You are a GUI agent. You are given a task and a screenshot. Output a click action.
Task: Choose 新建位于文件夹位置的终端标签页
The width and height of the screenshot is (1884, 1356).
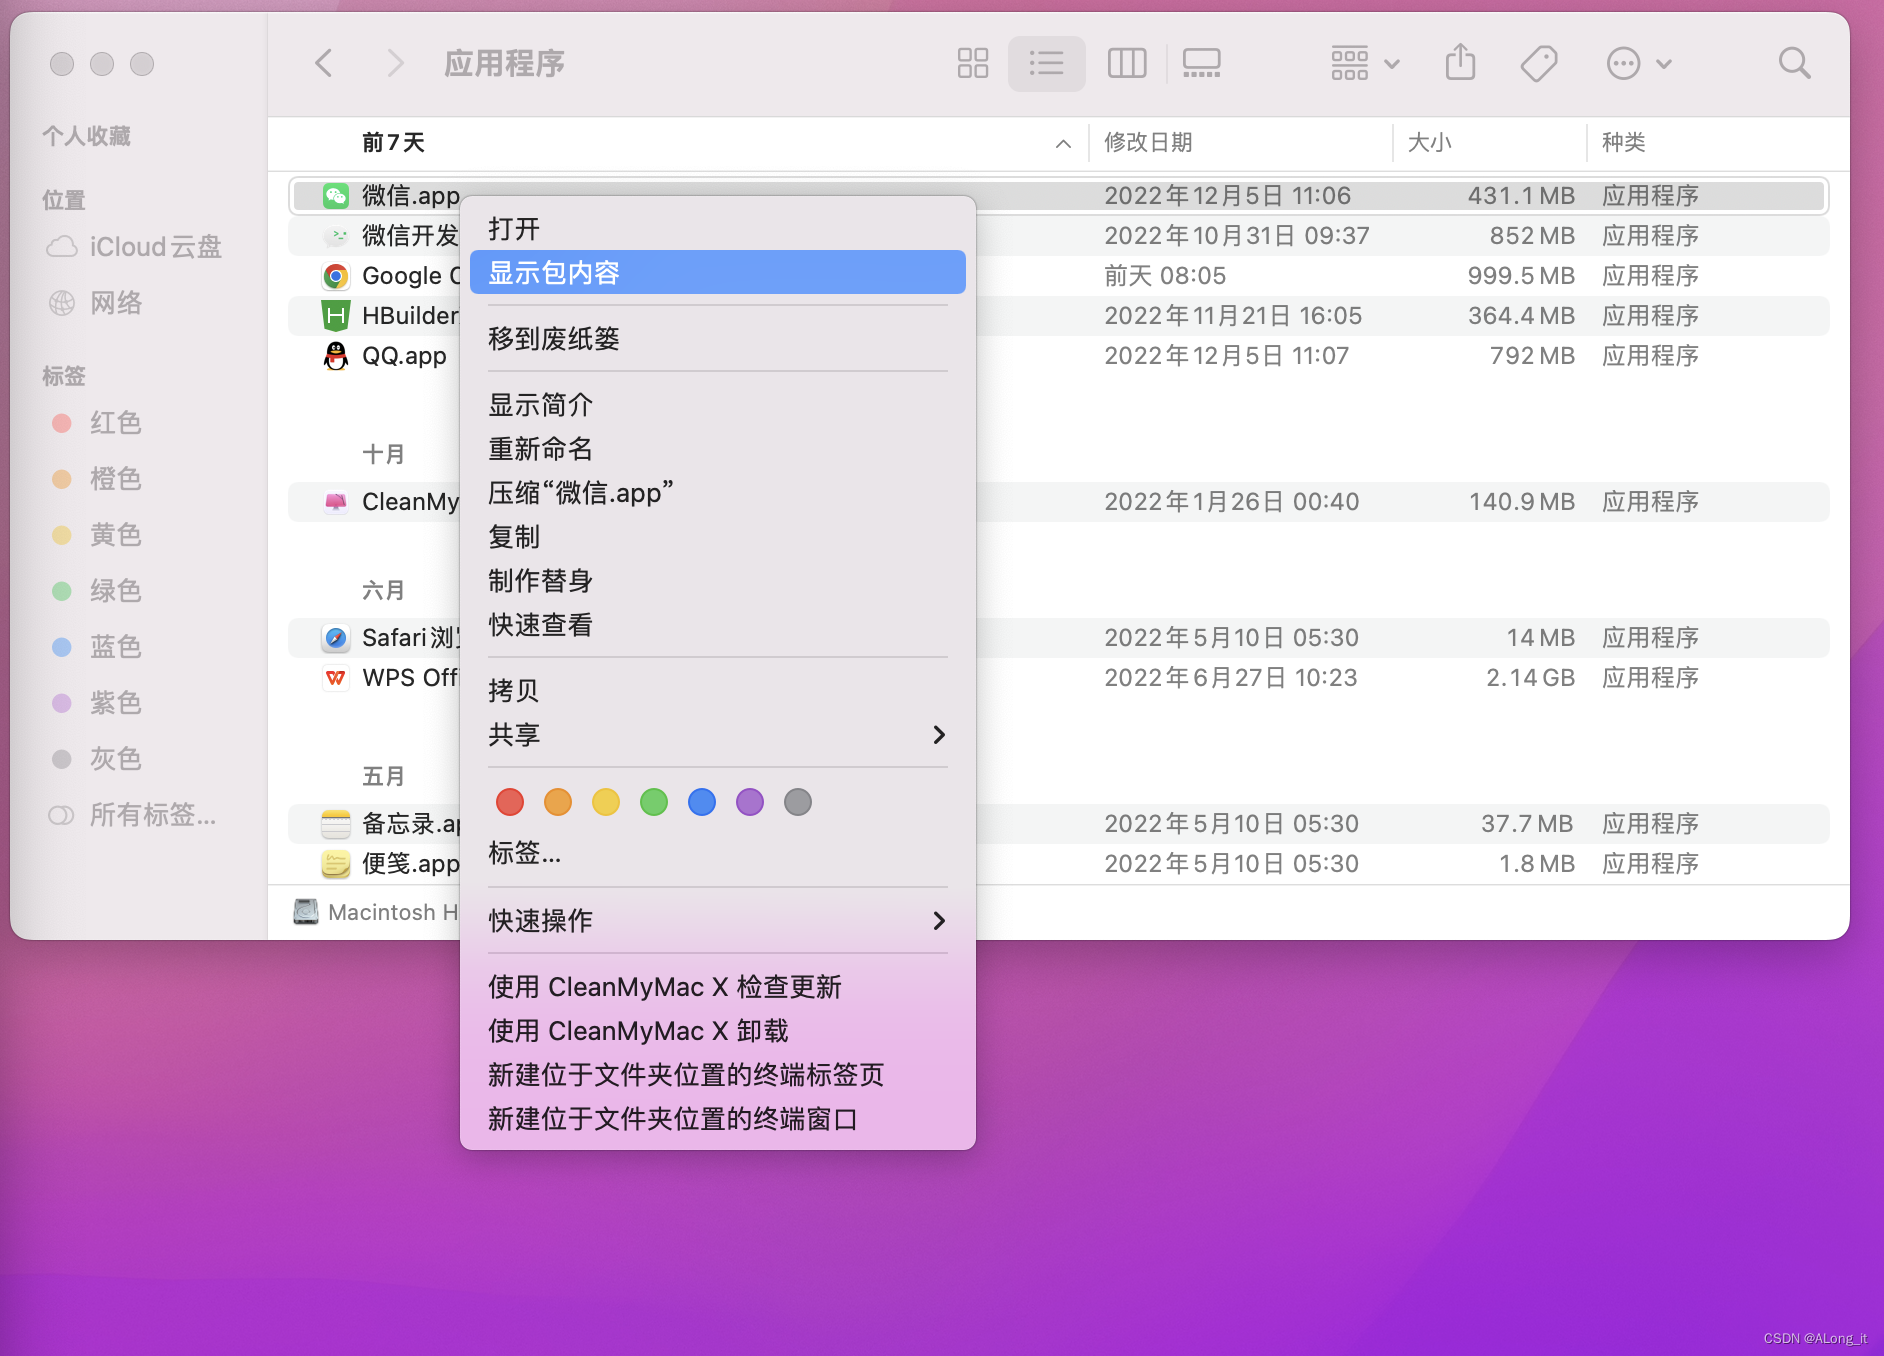(717, 1075)
